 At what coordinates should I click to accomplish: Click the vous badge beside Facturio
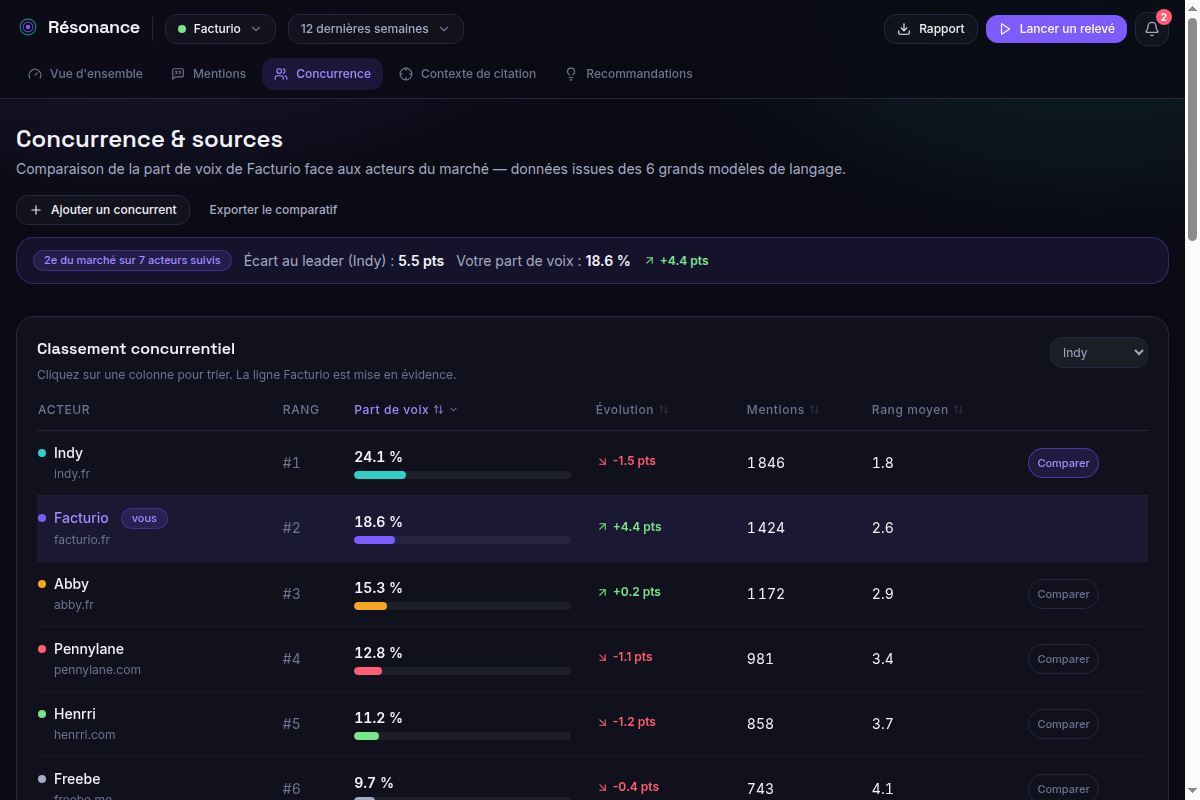tap(144, 518)
